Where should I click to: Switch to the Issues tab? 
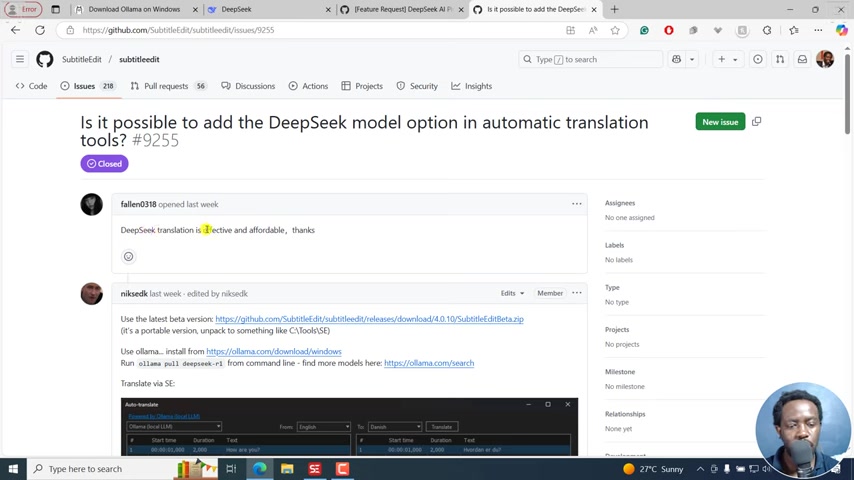coord(89,86)
